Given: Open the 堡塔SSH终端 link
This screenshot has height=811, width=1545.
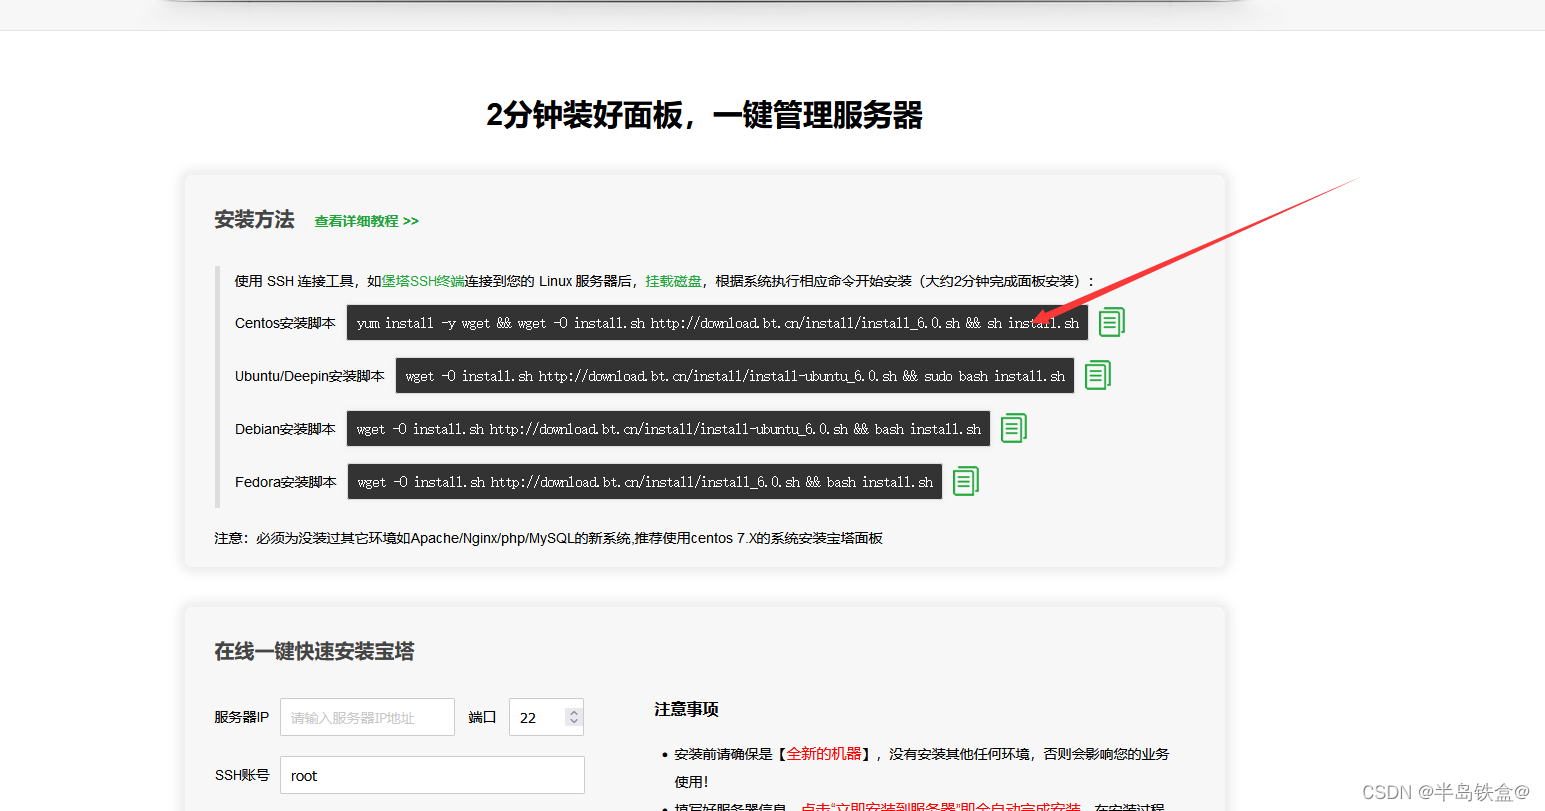Looking at the screenshot, I should tap(423, 281).
